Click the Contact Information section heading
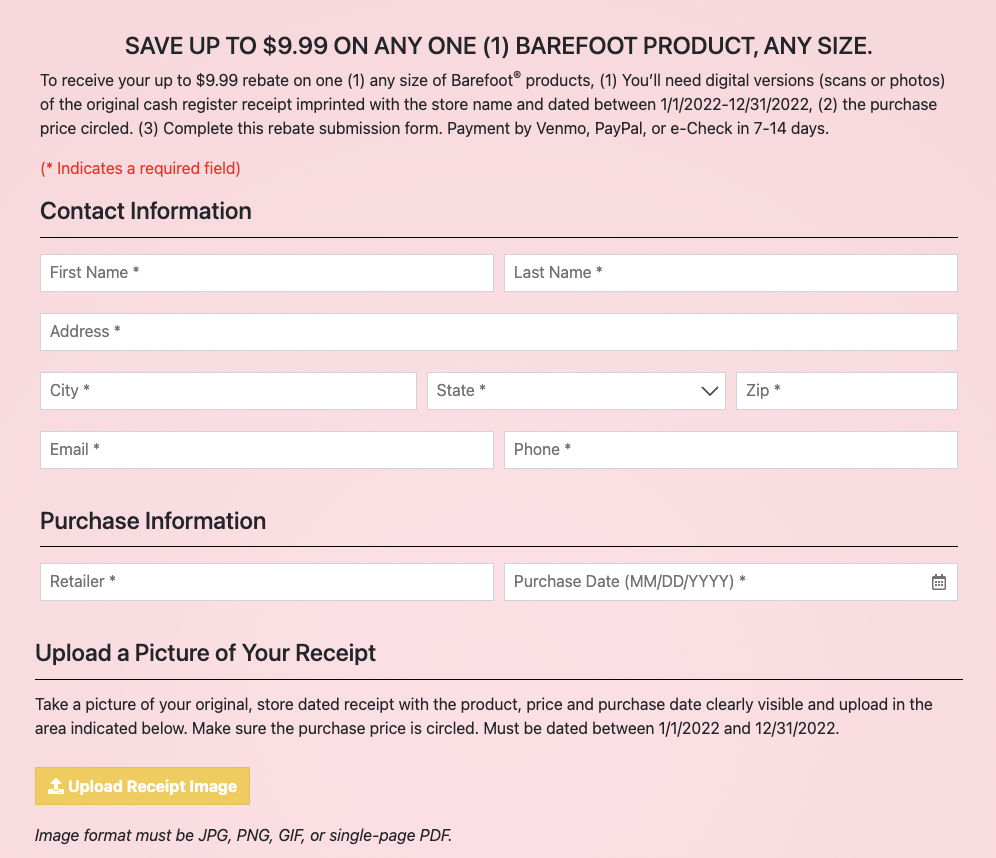Image resolution: width=996 pixels, height=858 pixels. [146, 211]
